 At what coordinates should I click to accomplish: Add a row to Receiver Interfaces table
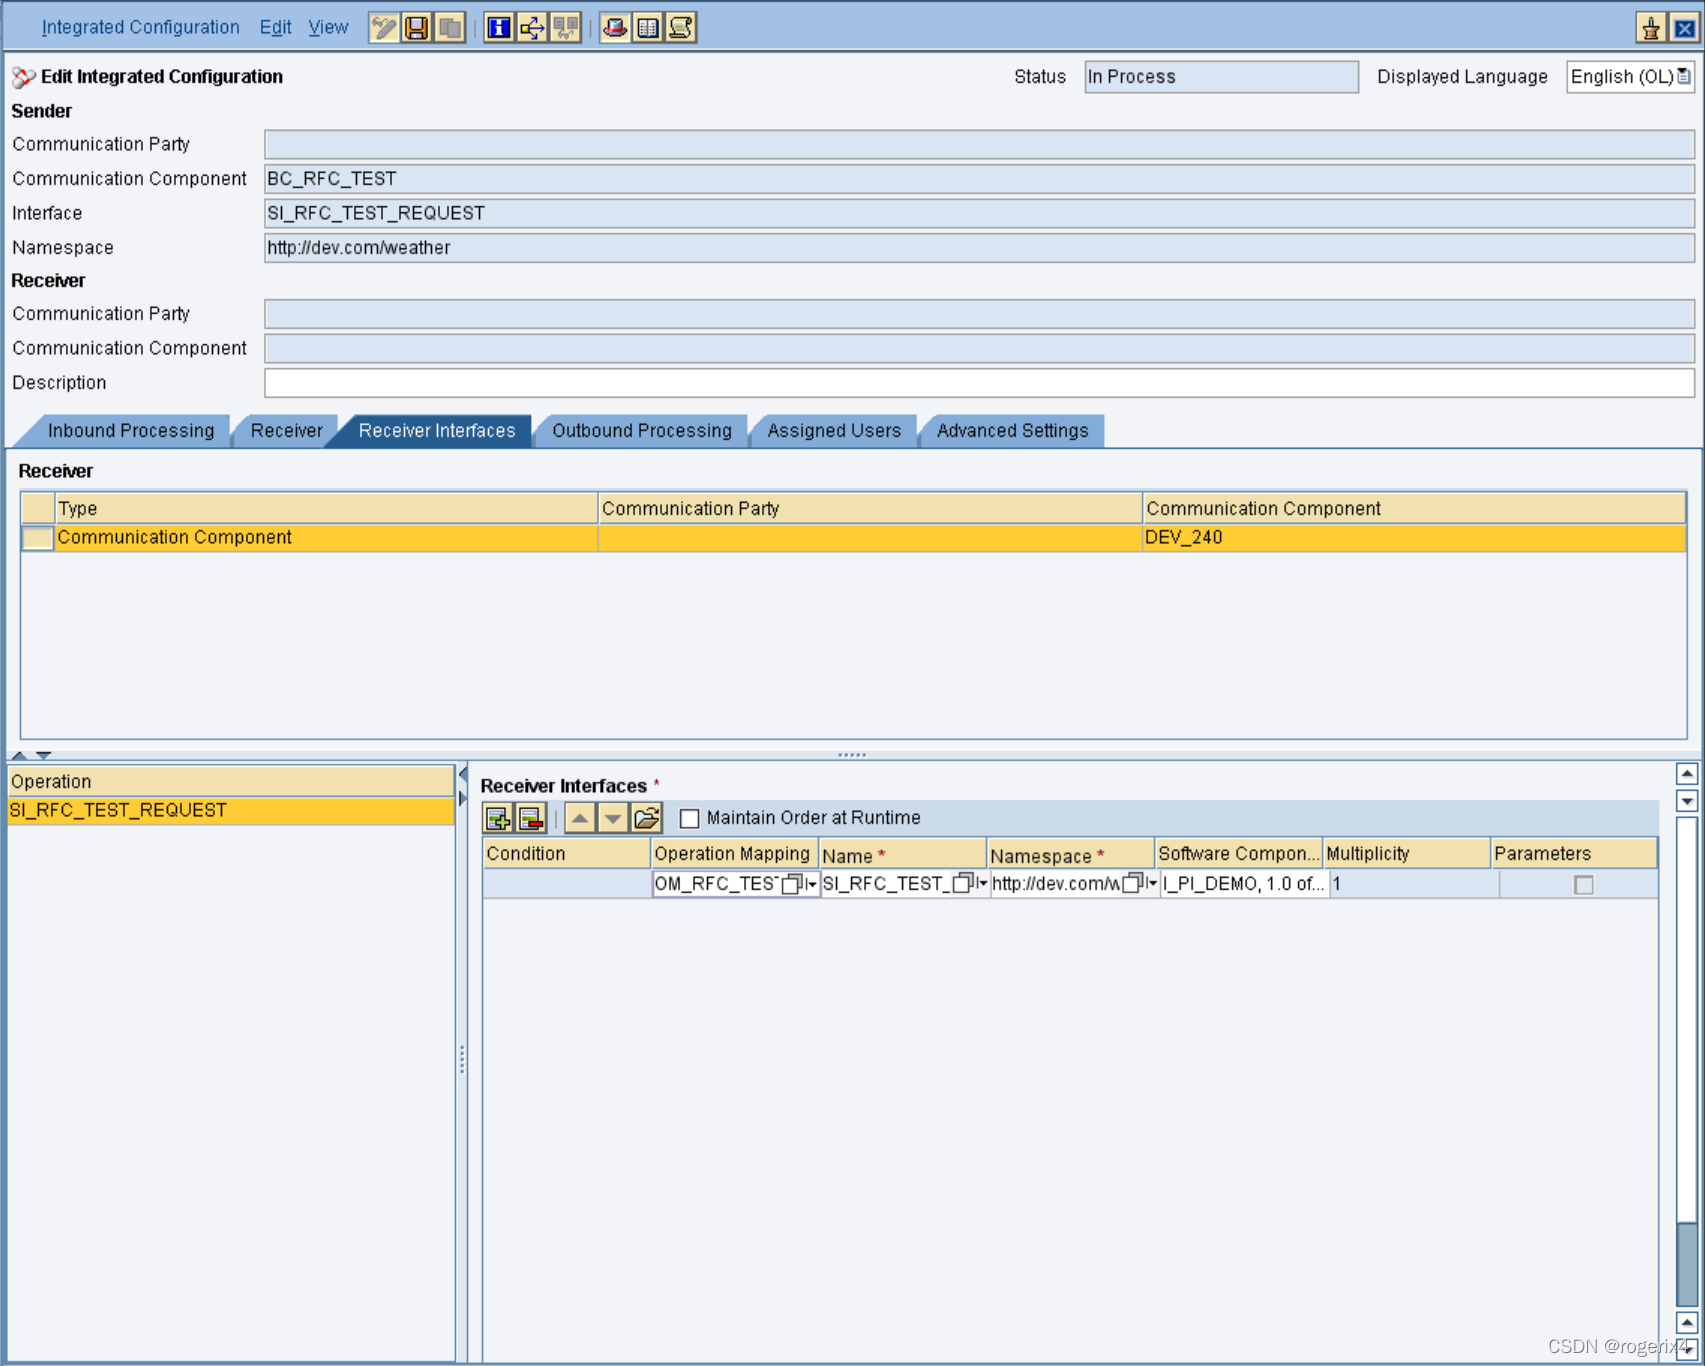click(498, 819)
